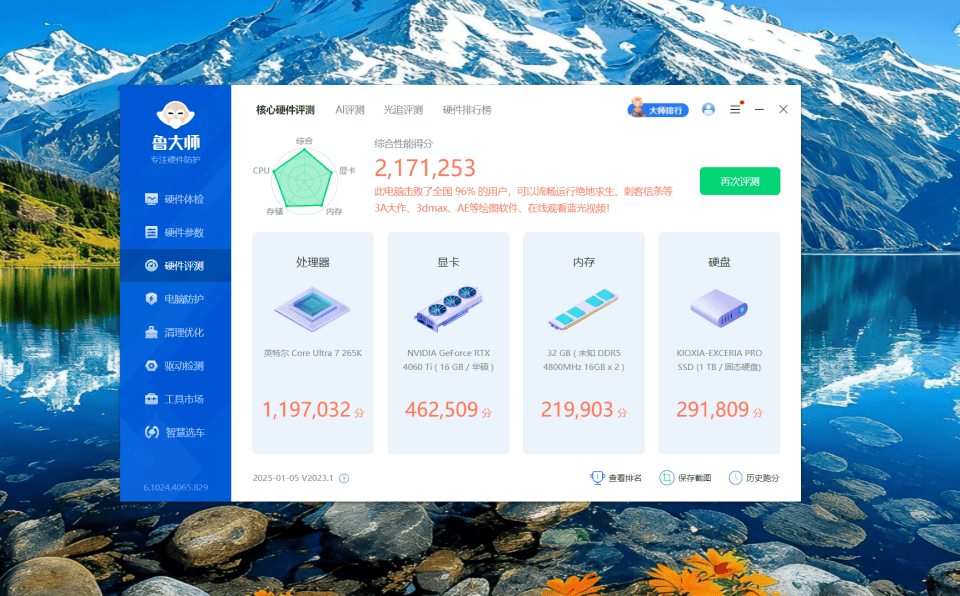Viewport: 960px width, 596px height.
Task: Open 历史跑分 score history
Action: [x=754, y=478]
